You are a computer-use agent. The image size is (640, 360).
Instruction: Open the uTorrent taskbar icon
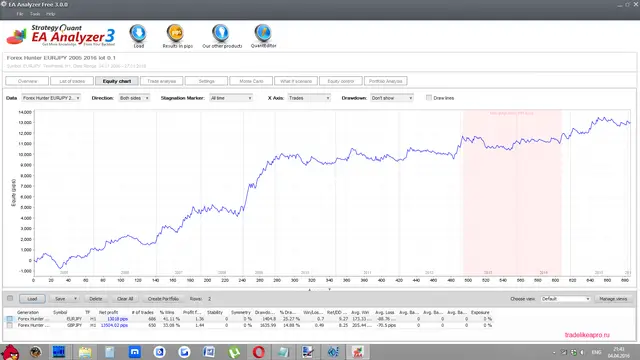click(x=234, y=352)
